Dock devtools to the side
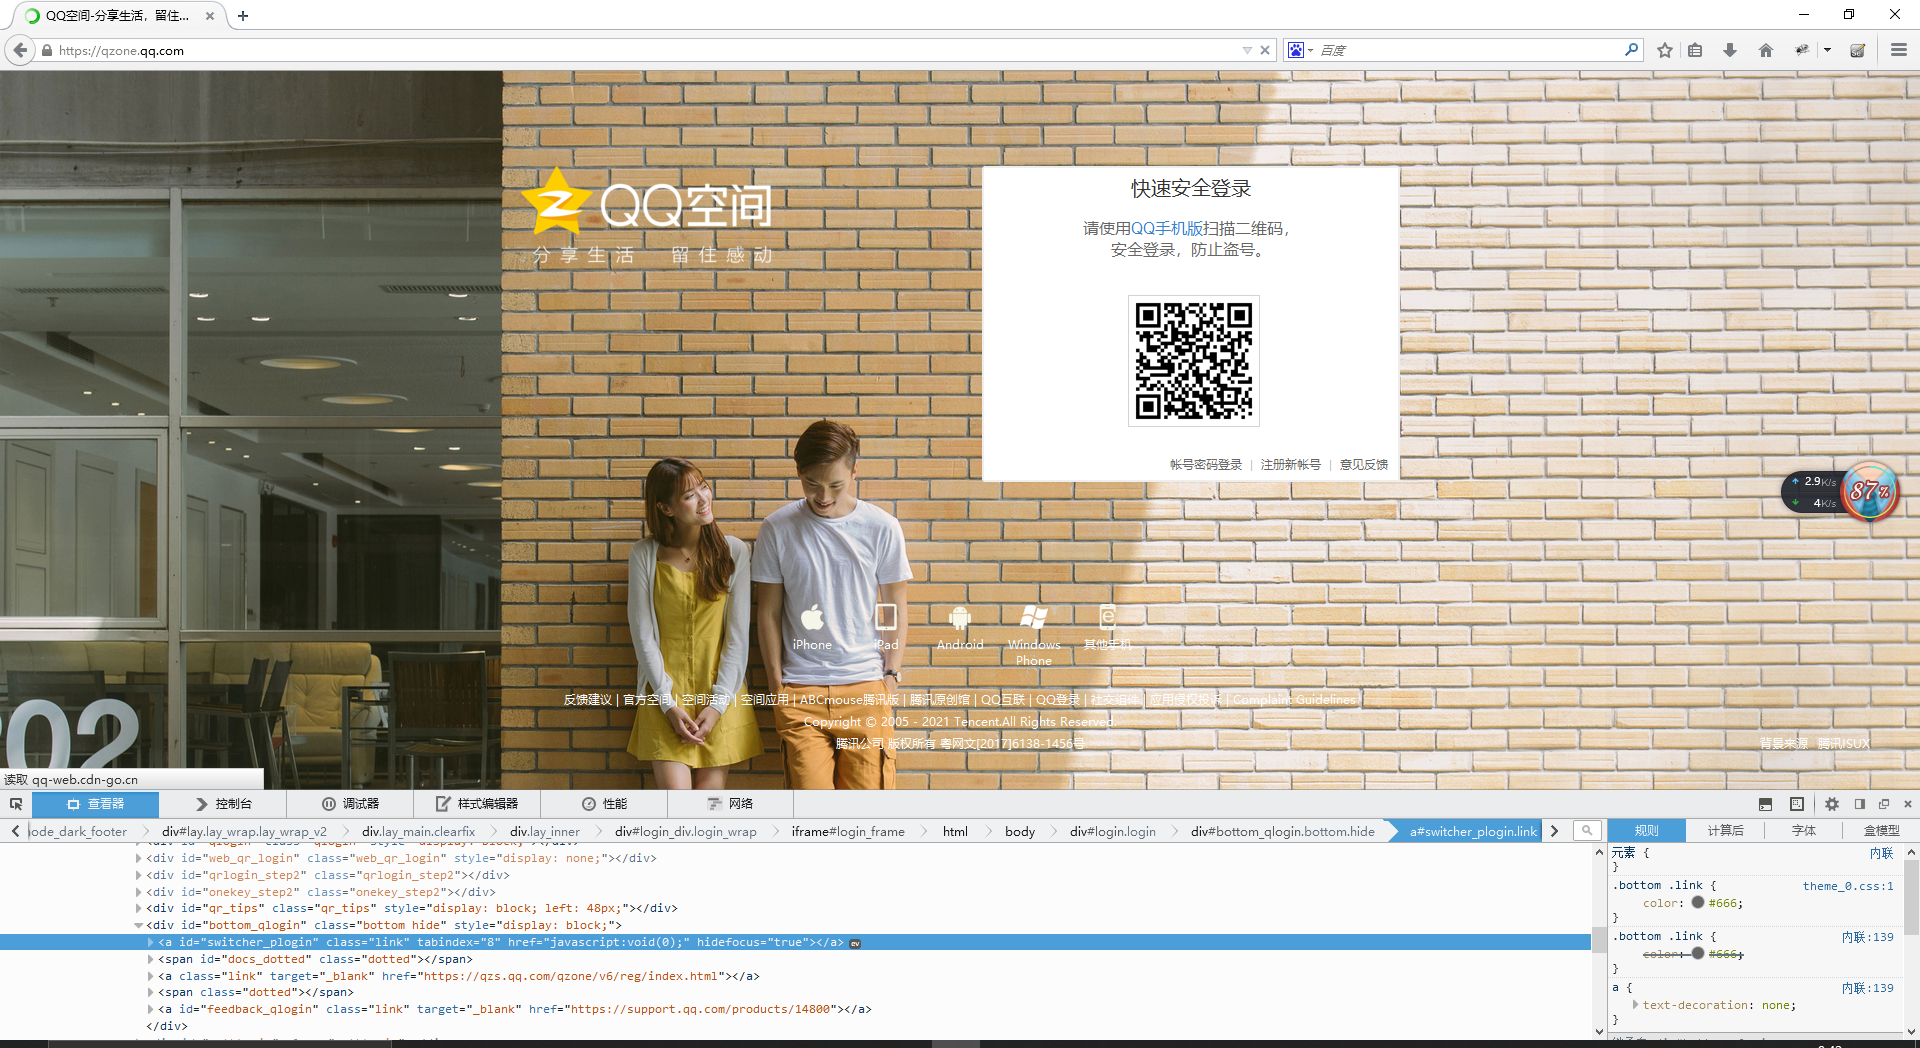 point(1860,804)
